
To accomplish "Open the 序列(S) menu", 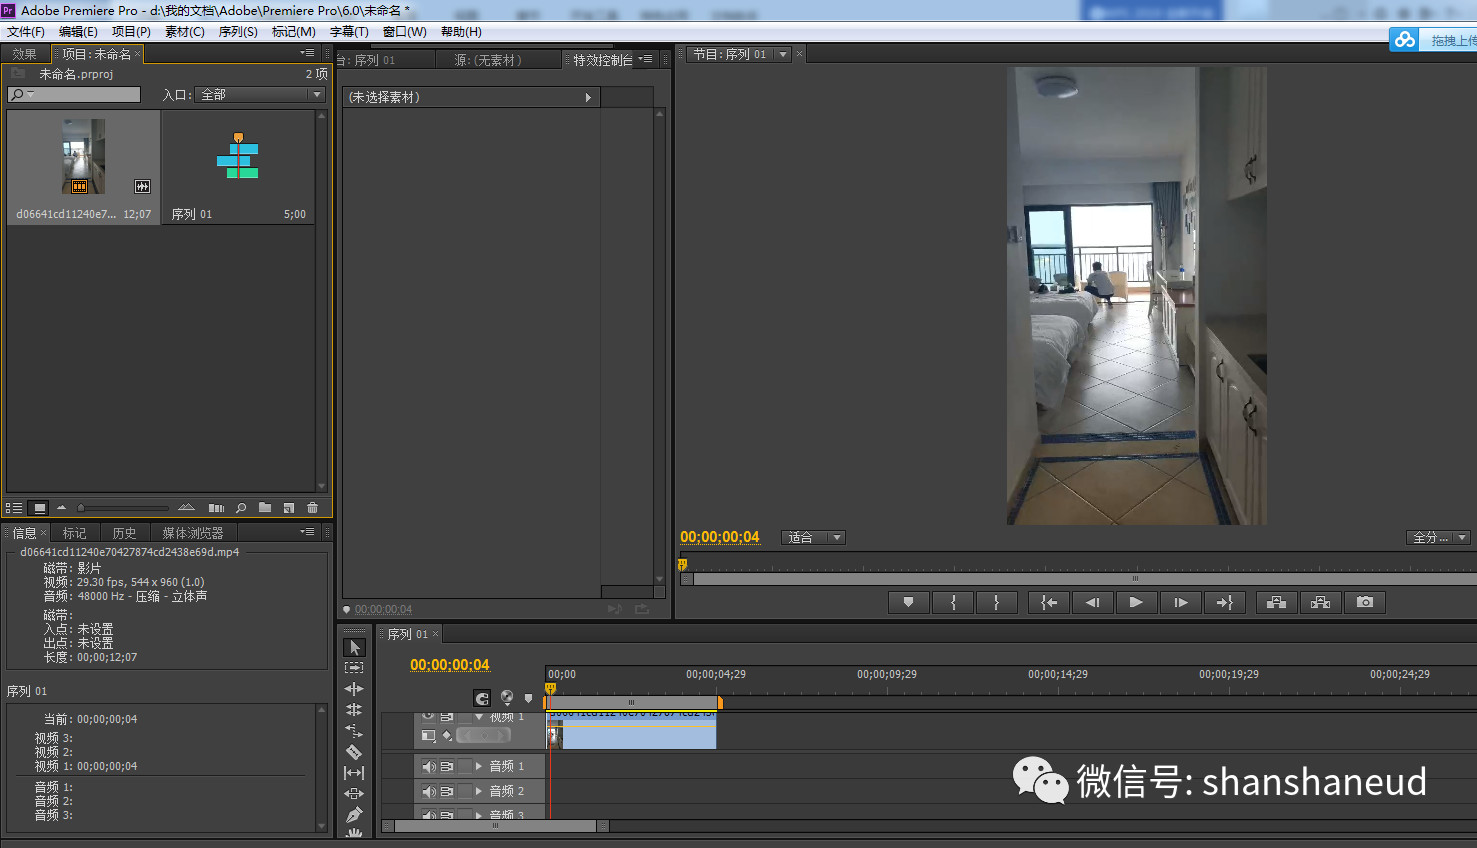I will point(237,31).
